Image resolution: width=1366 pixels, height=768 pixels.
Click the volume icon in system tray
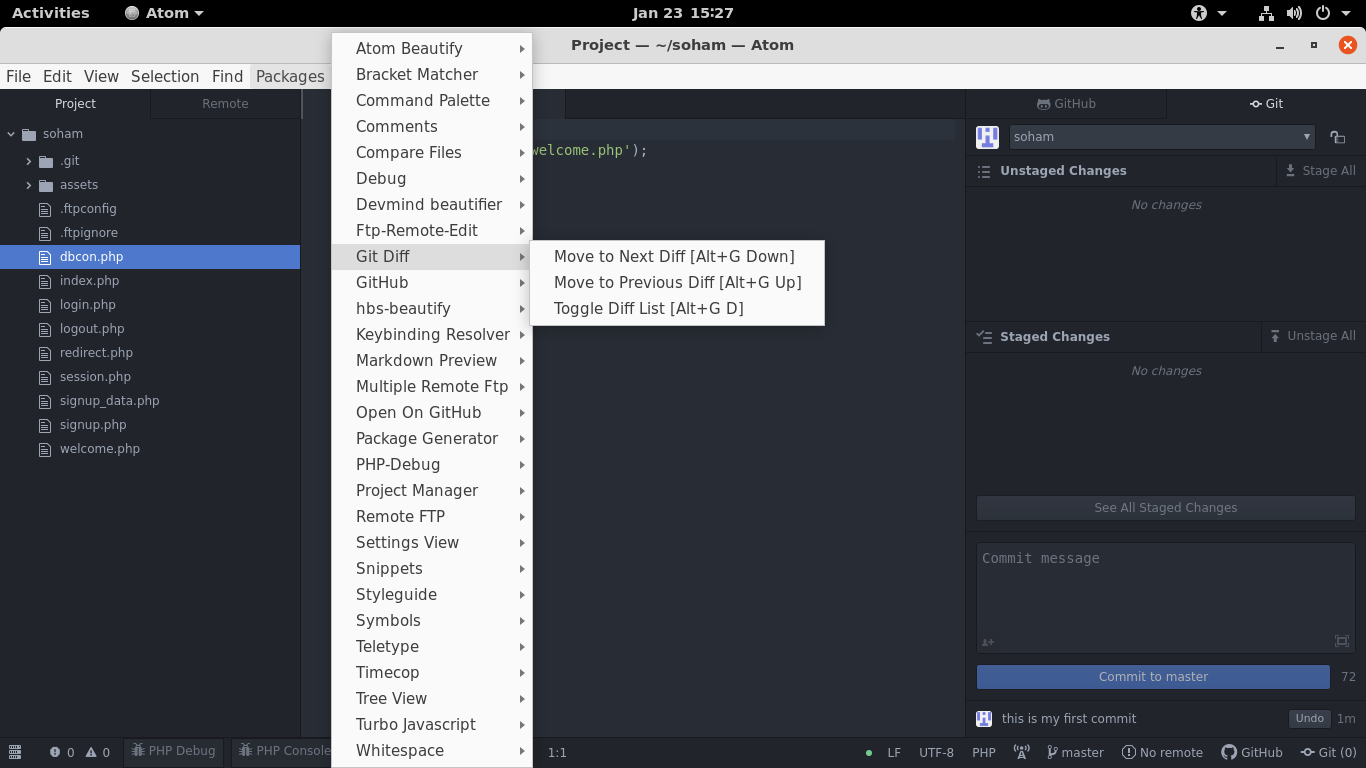click(1294, 13)
